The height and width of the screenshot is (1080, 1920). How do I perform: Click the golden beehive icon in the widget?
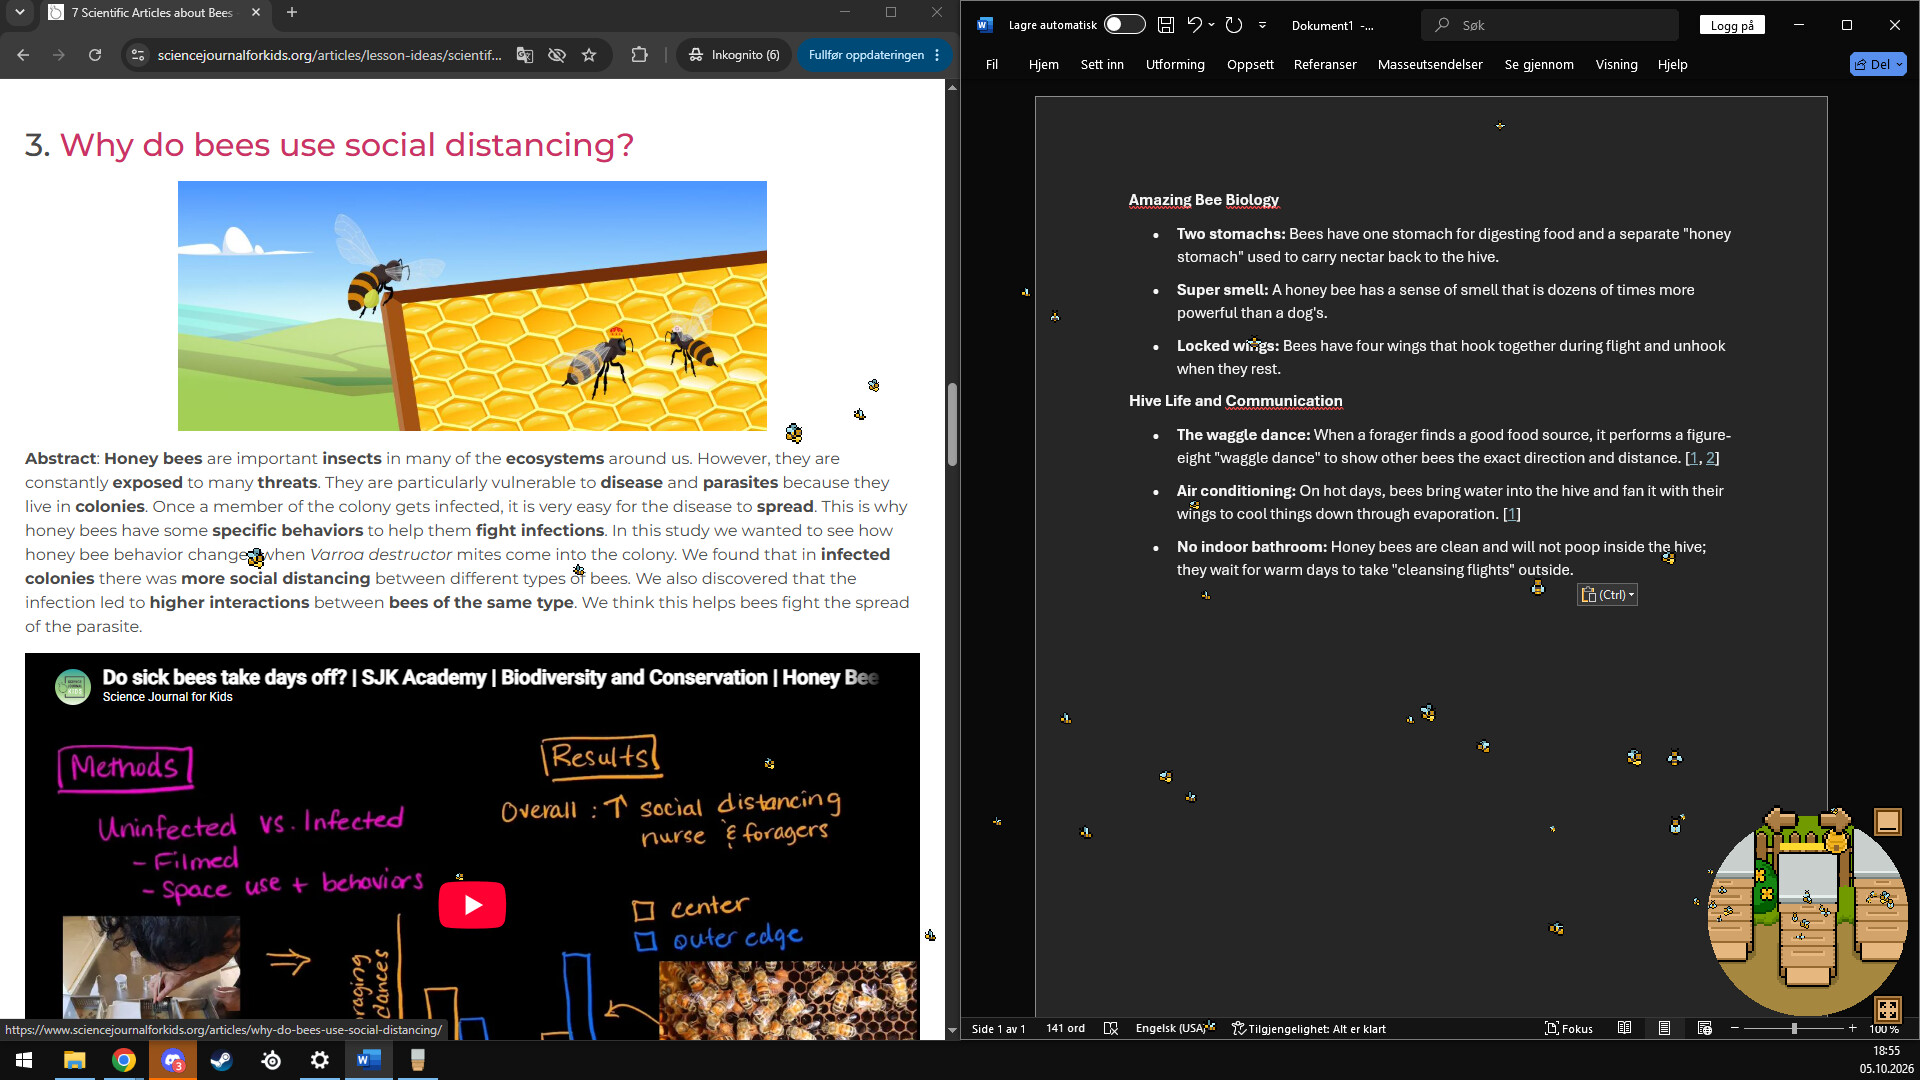coord(1836,843)
